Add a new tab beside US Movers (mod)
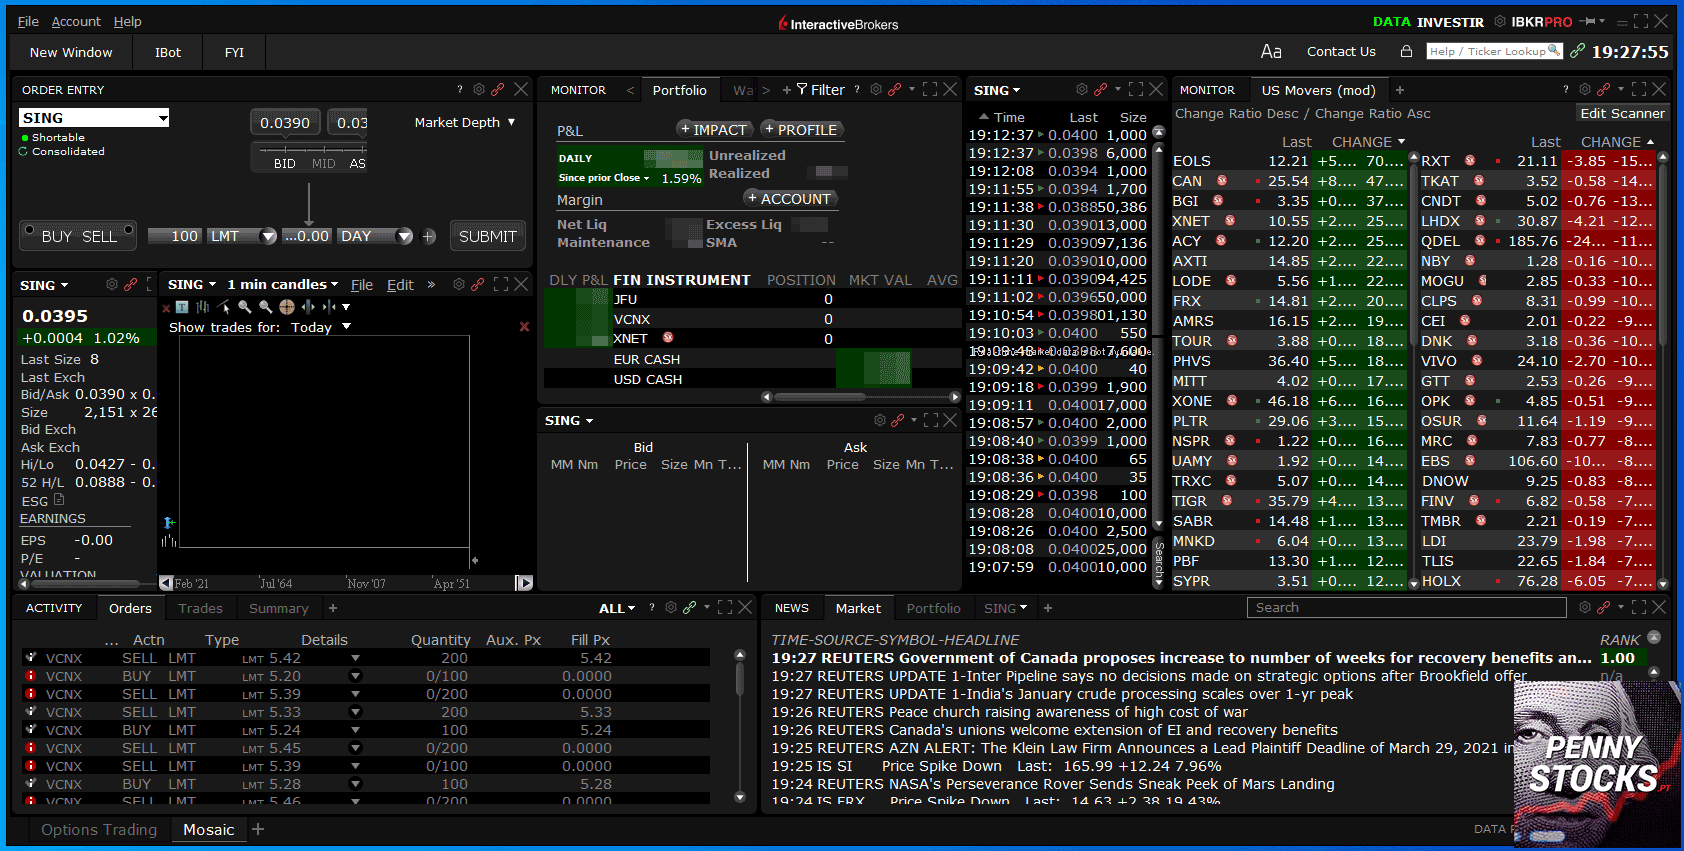This screenshot has height=851, width=1684. coord(1400,90)
